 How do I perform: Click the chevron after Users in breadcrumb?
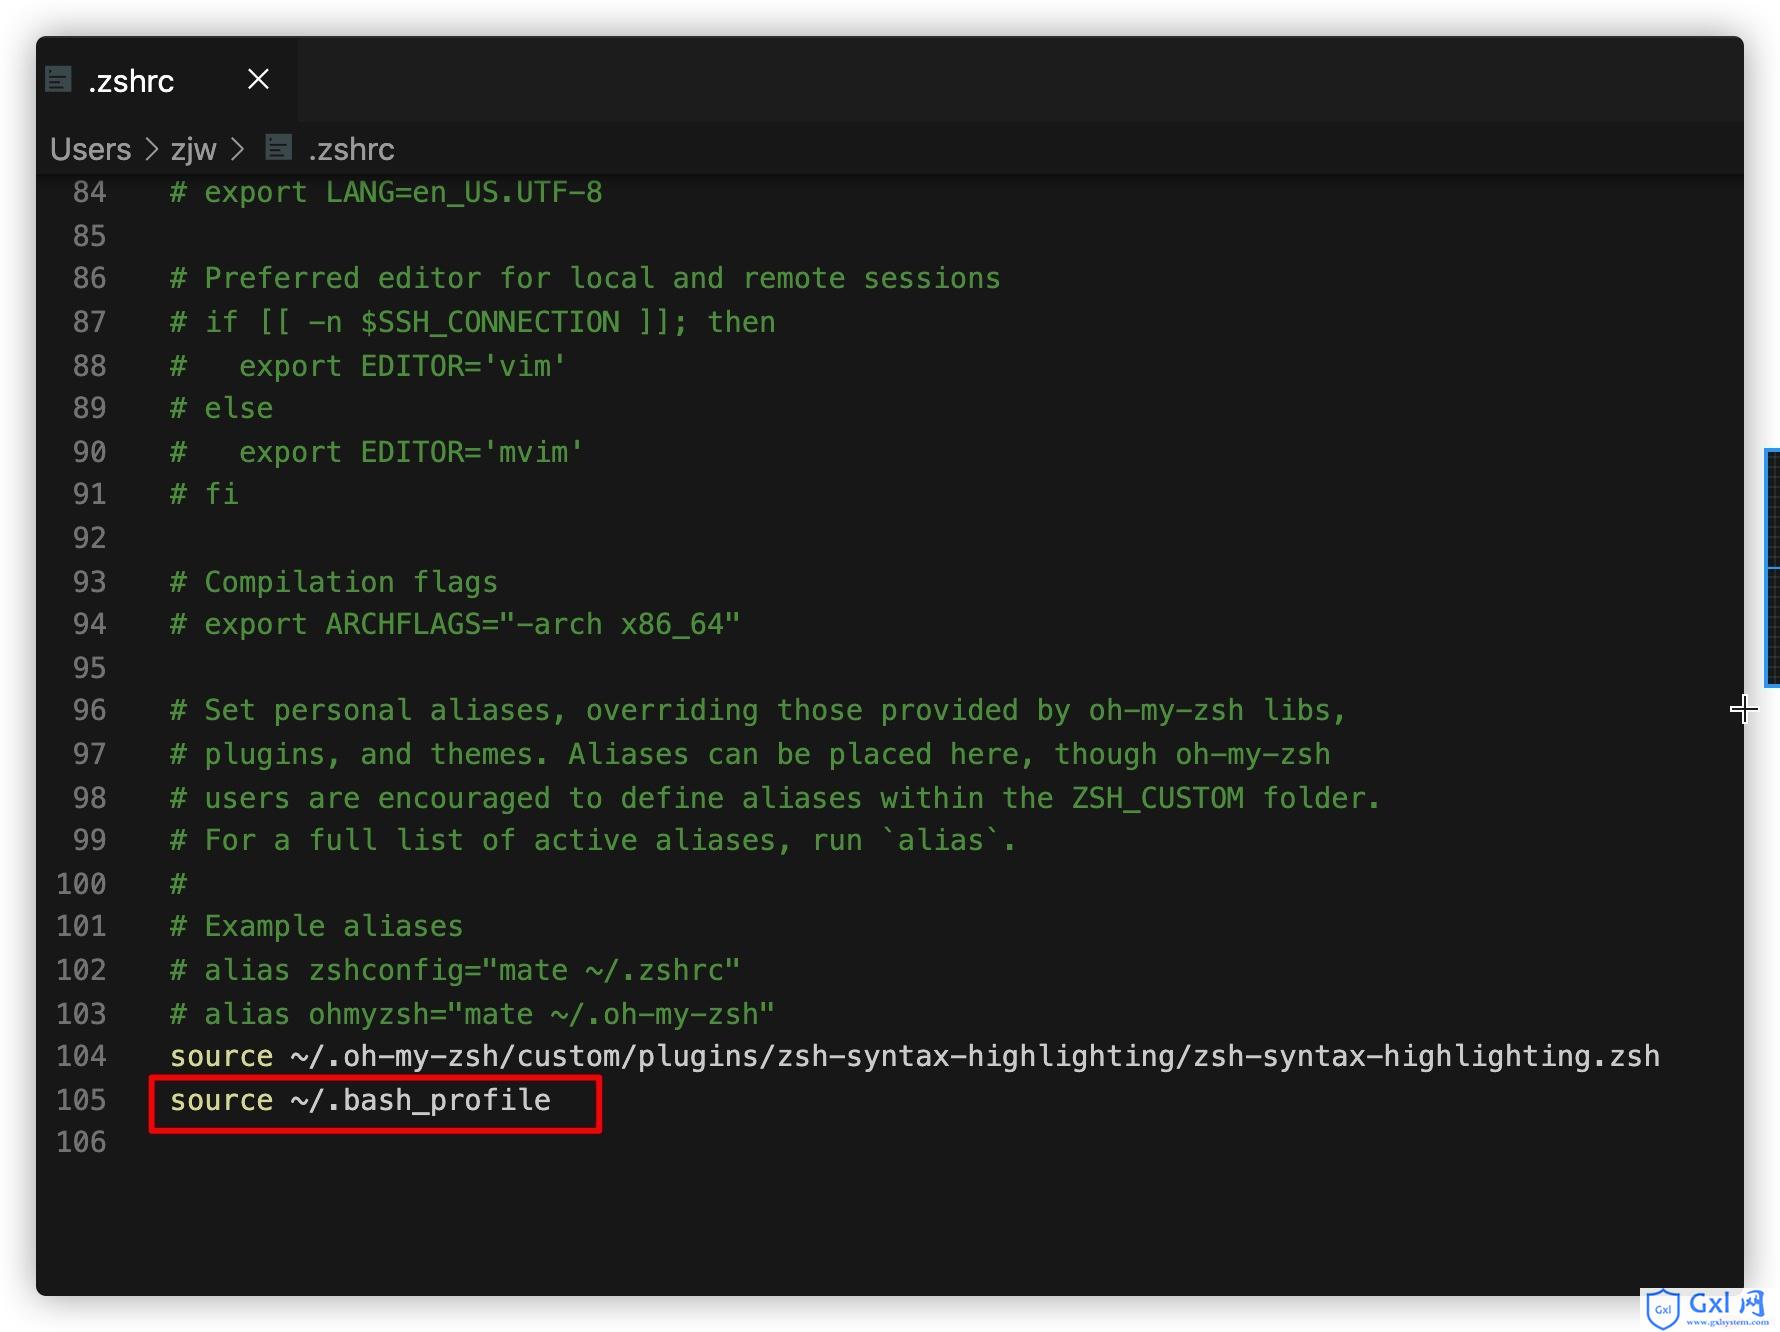[x=151, y=149]
